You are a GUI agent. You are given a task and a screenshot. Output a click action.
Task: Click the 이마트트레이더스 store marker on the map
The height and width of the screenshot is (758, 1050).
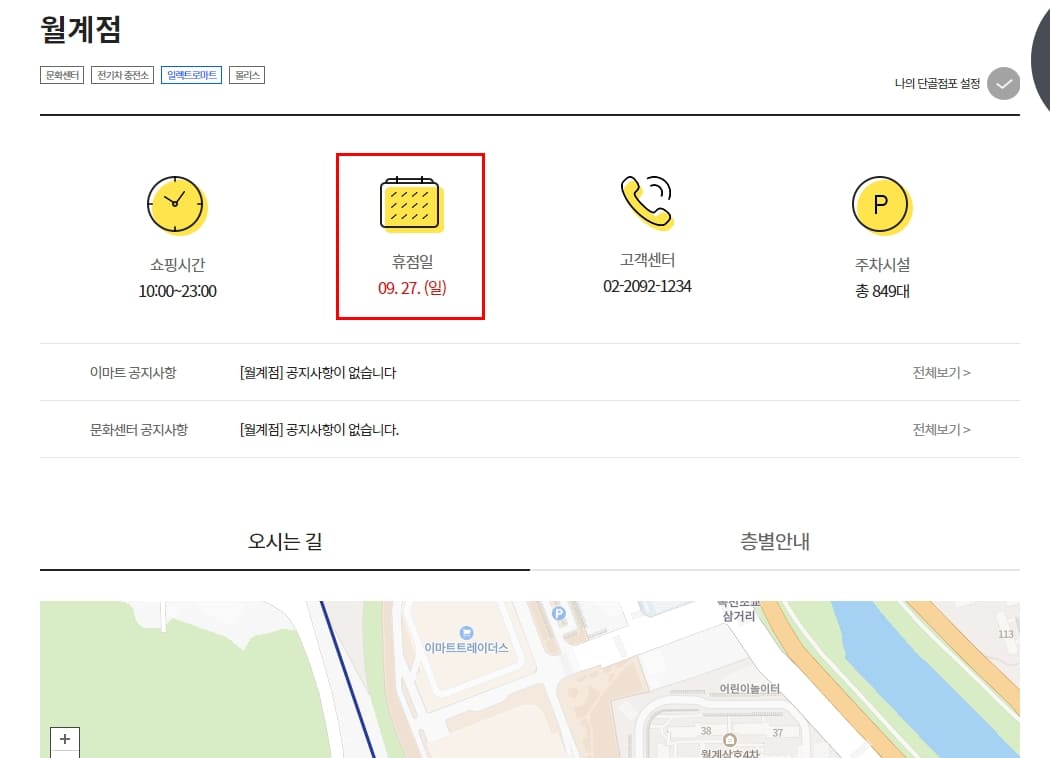coord(467,632)
